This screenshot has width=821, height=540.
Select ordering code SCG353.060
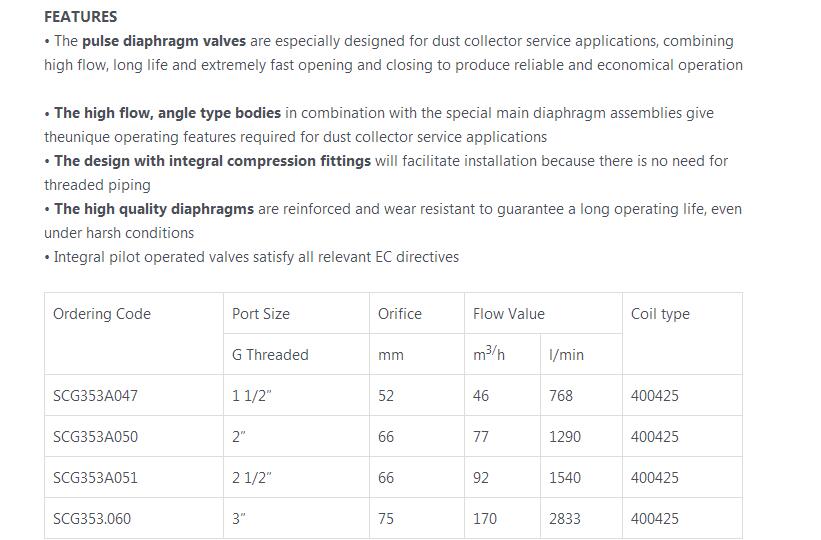click(92, 519)
